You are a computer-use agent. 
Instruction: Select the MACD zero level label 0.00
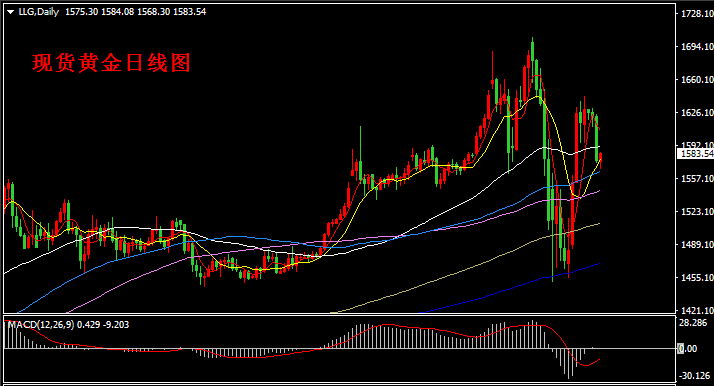[688, 349]
